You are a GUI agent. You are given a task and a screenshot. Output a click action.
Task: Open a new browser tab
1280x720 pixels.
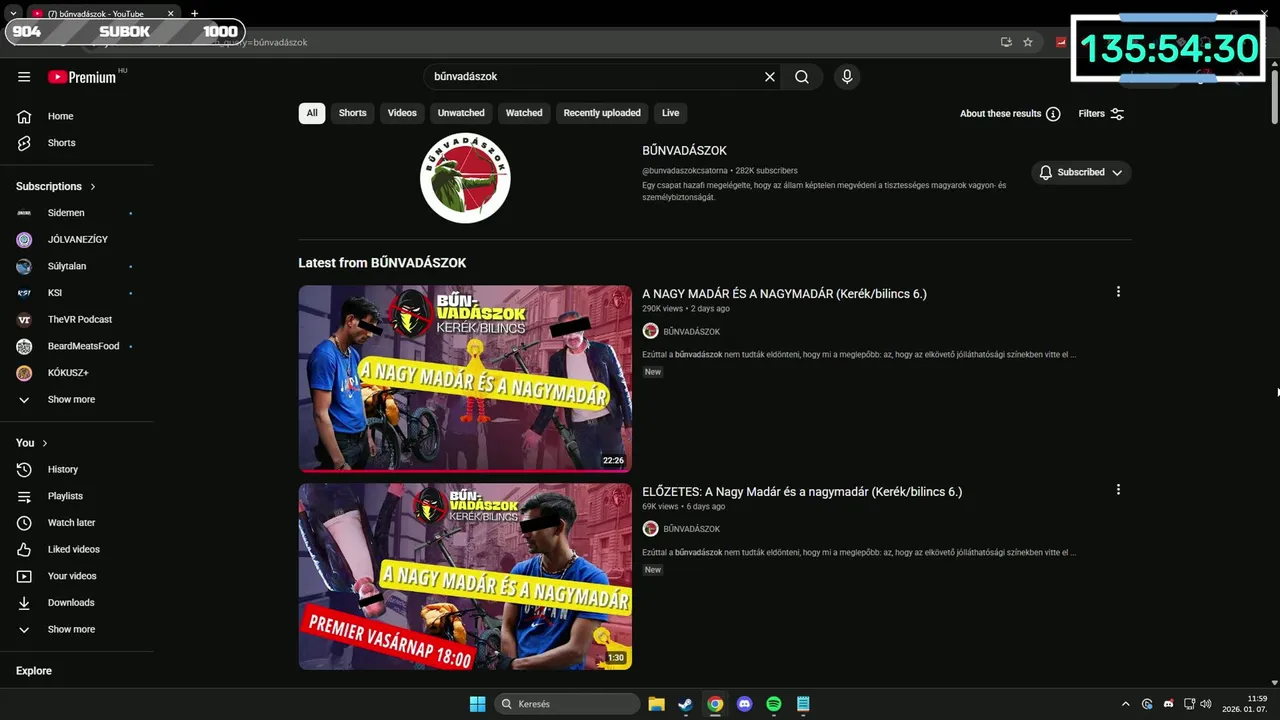pos(194,14)
